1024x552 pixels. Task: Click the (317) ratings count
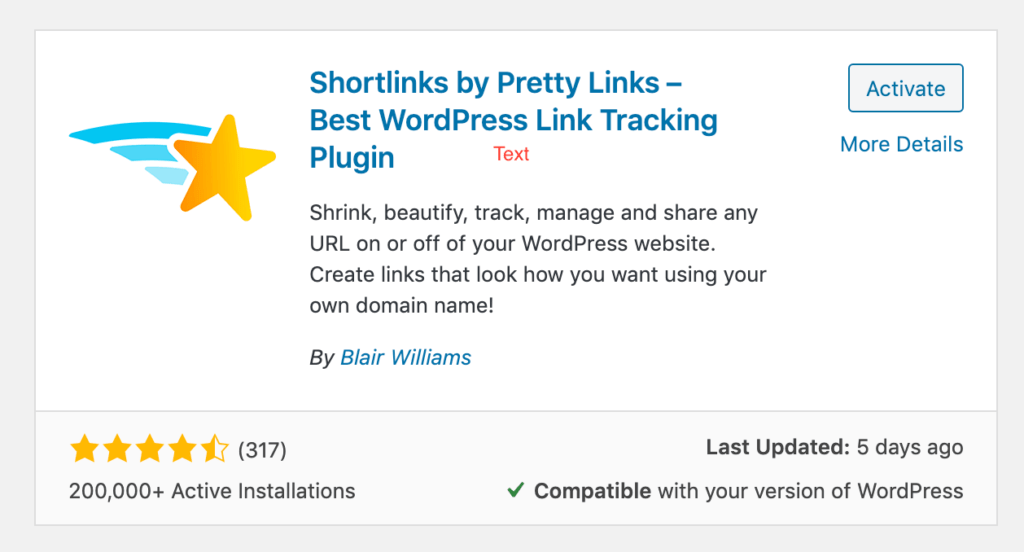[x=262, y=450]
